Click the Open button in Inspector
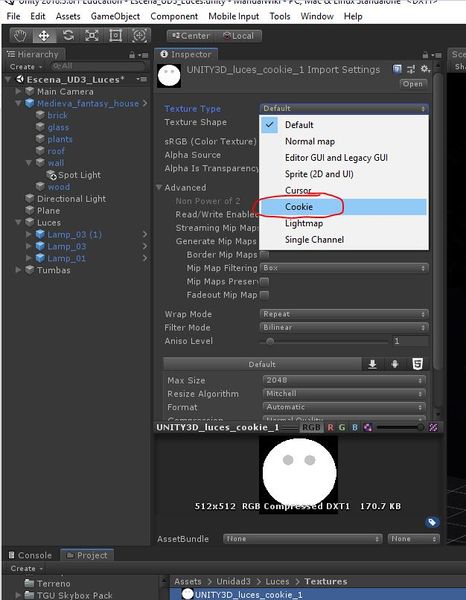This screenshot has height=600, width=466. 412,84
